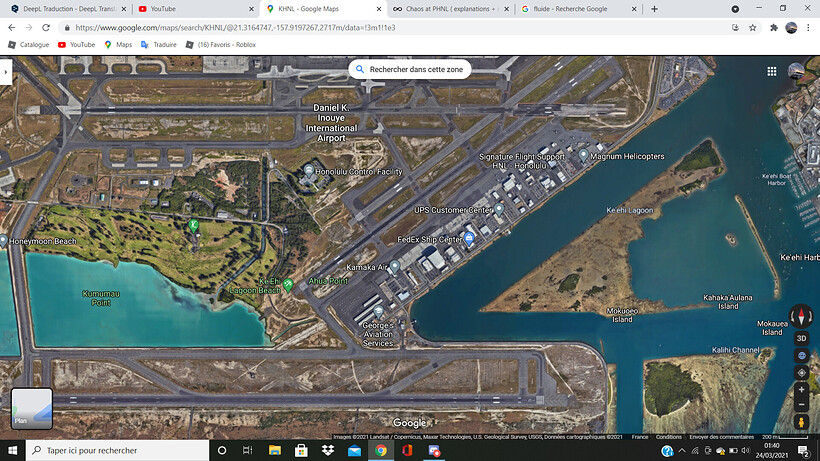820x461 pixels.
Task: Zoom out with the minus button
Action: point(801,405)
